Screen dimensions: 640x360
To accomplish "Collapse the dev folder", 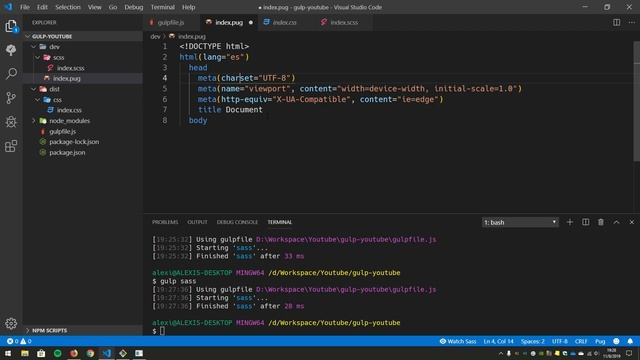I will click(34, 47).
